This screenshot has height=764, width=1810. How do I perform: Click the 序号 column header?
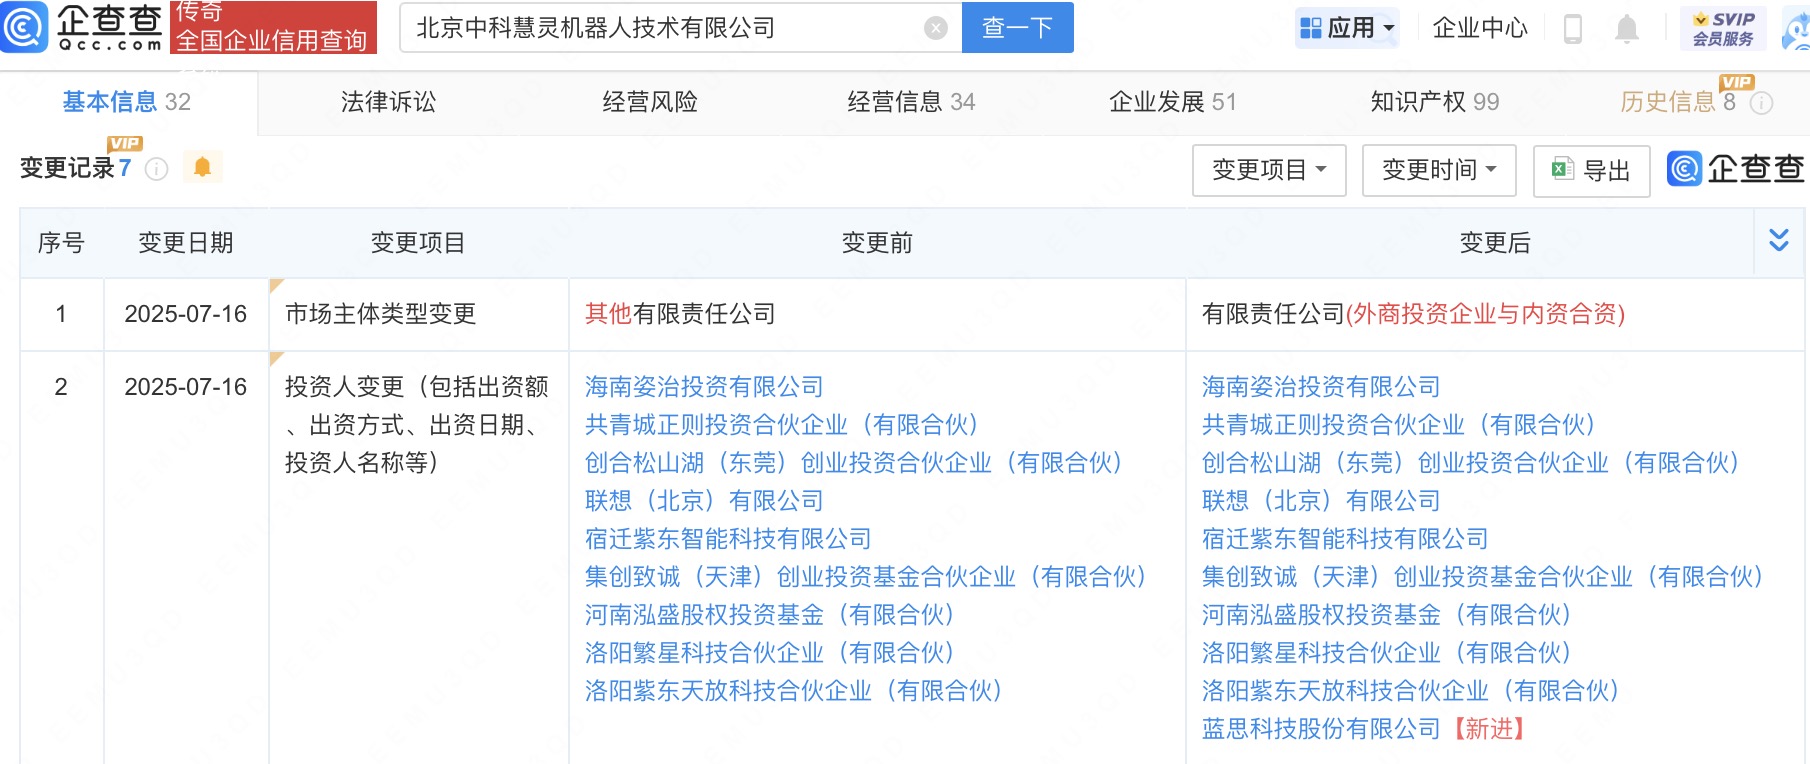61,243
